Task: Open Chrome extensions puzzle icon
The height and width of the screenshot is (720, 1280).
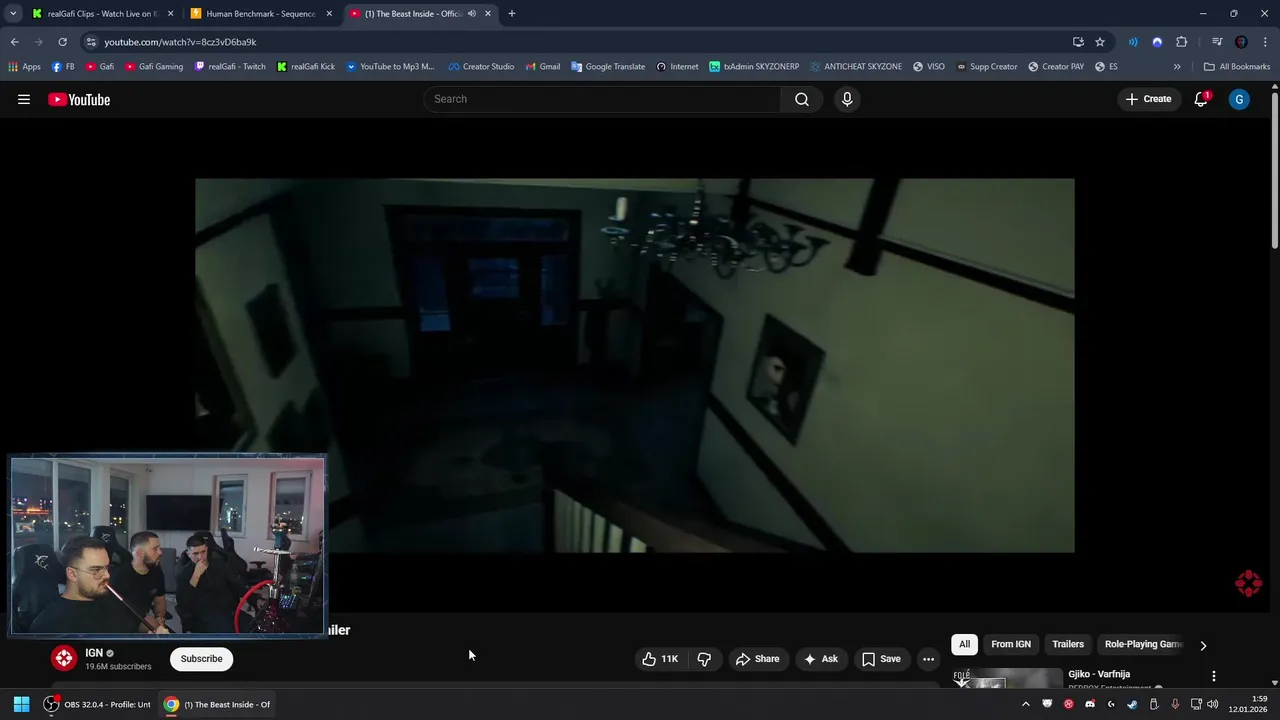Action: click(x=1181, y=42)
